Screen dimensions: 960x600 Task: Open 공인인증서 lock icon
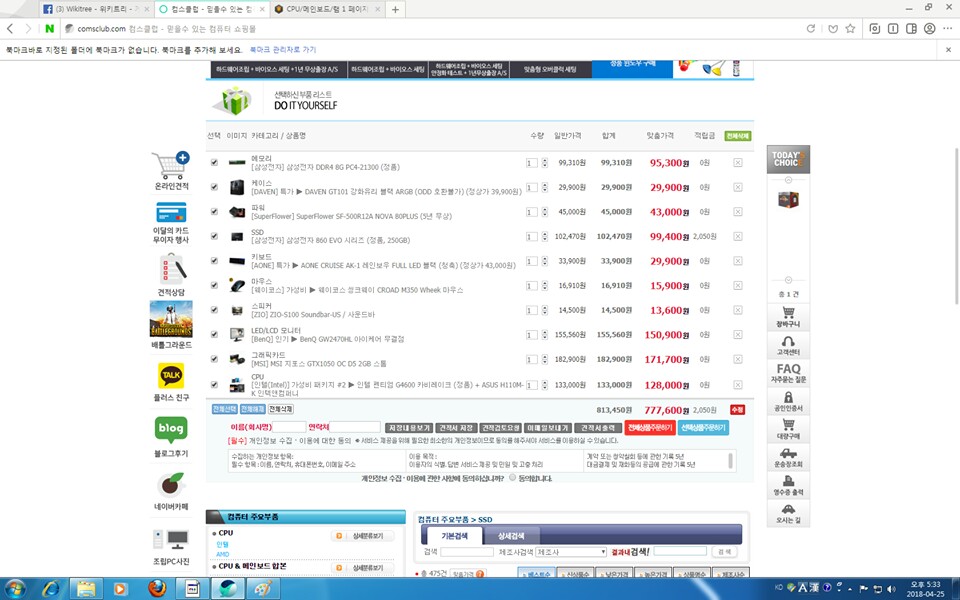tap(789, 402)
